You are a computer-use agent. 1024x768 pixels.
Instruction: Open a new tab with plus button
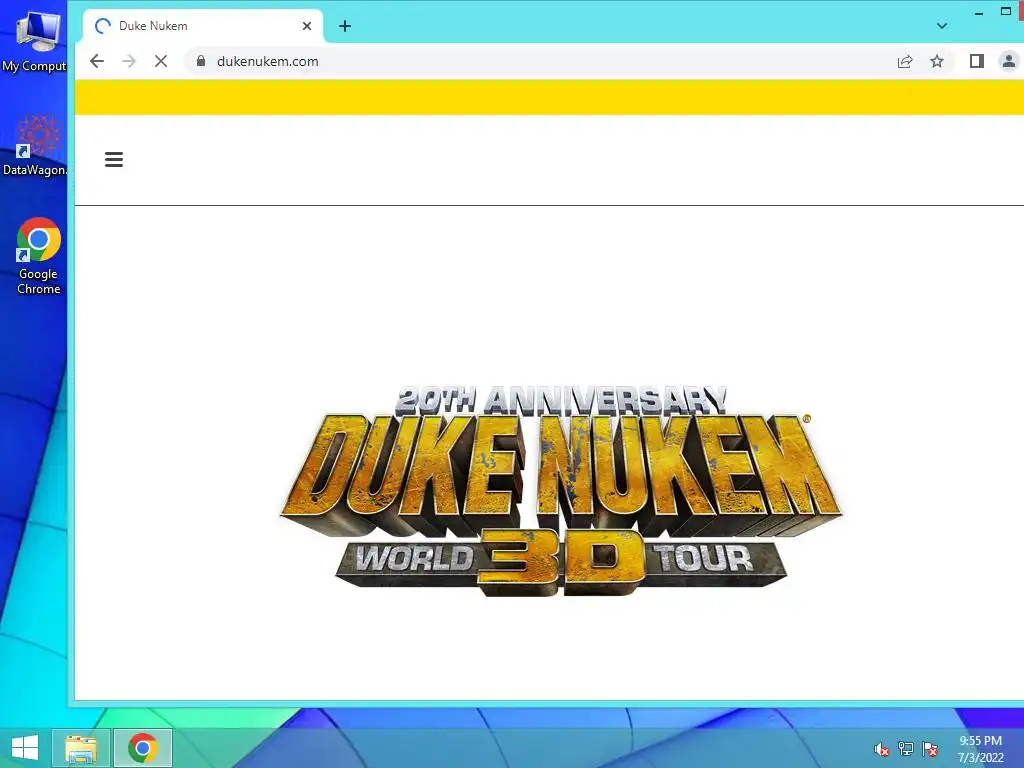345,26
